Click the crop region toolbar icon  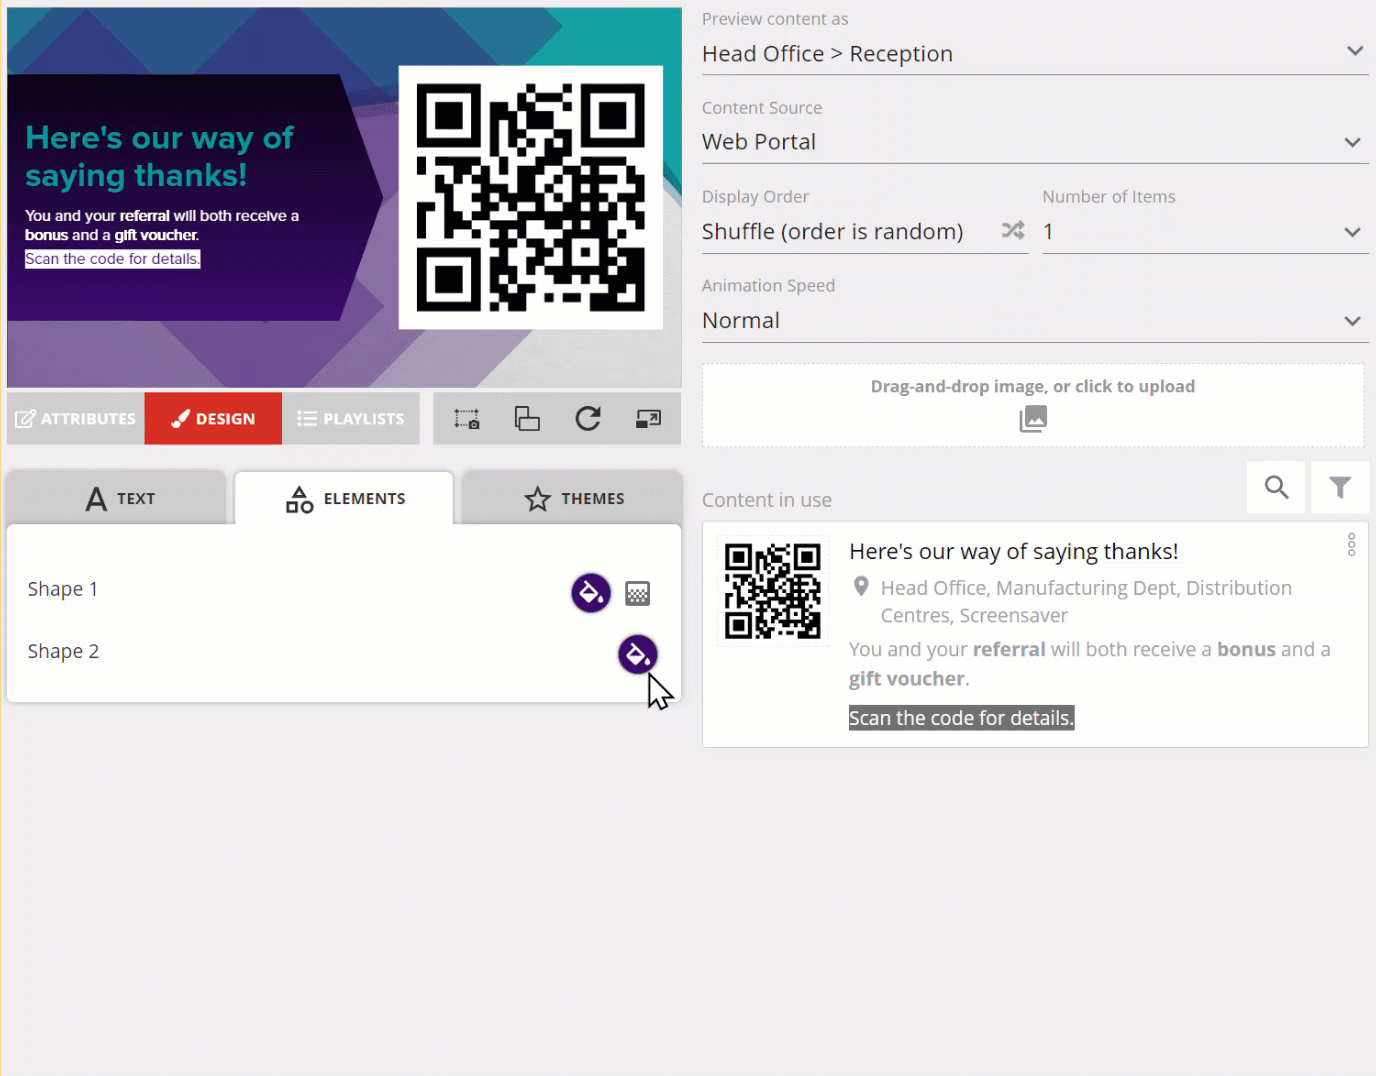tap(467, 419)
